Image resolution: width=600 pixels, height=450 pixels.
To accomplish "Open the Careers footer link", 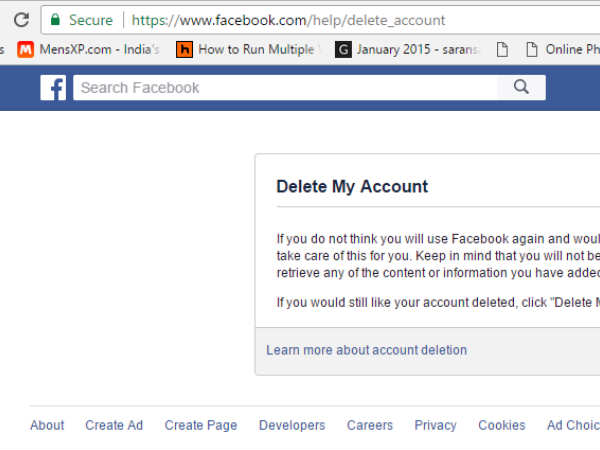I will (x=370, y=425).
